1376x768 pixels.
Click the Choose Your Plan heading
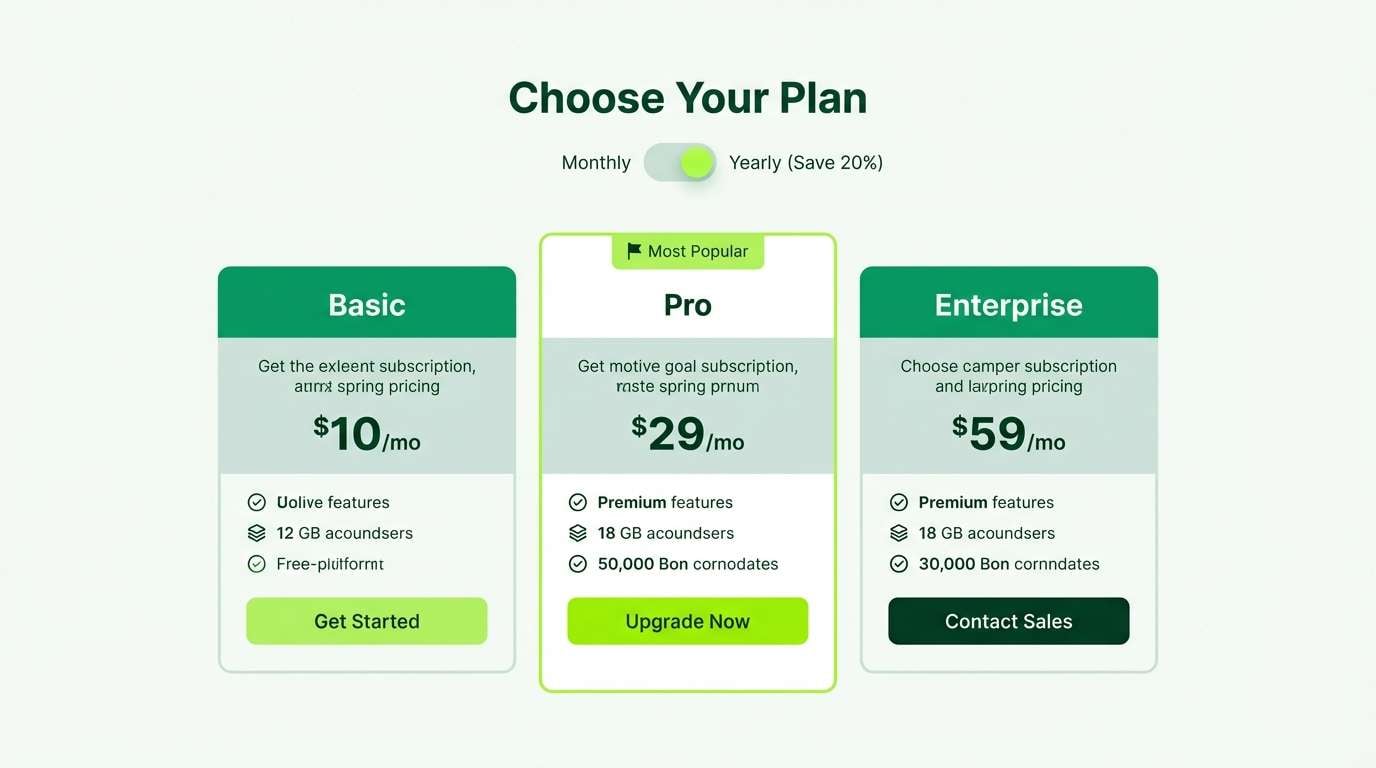(x=687, y=97)
